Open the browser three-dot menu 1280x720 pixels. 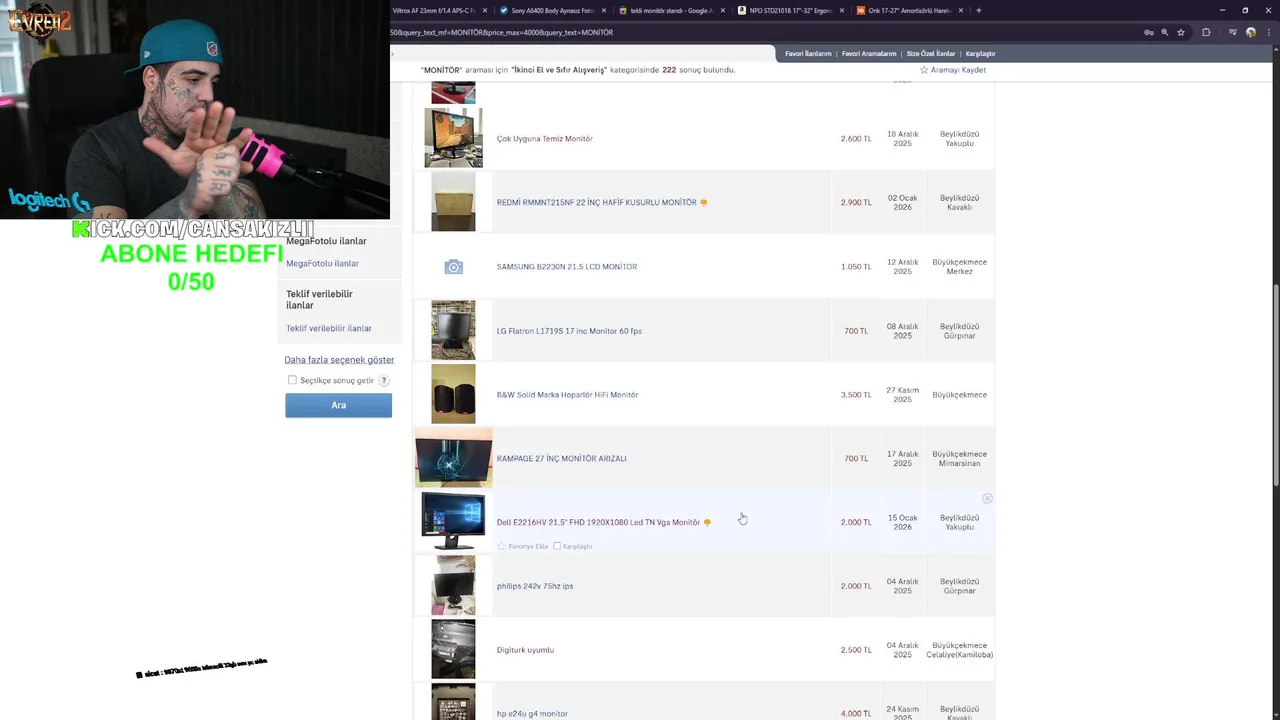point(1270,32)
